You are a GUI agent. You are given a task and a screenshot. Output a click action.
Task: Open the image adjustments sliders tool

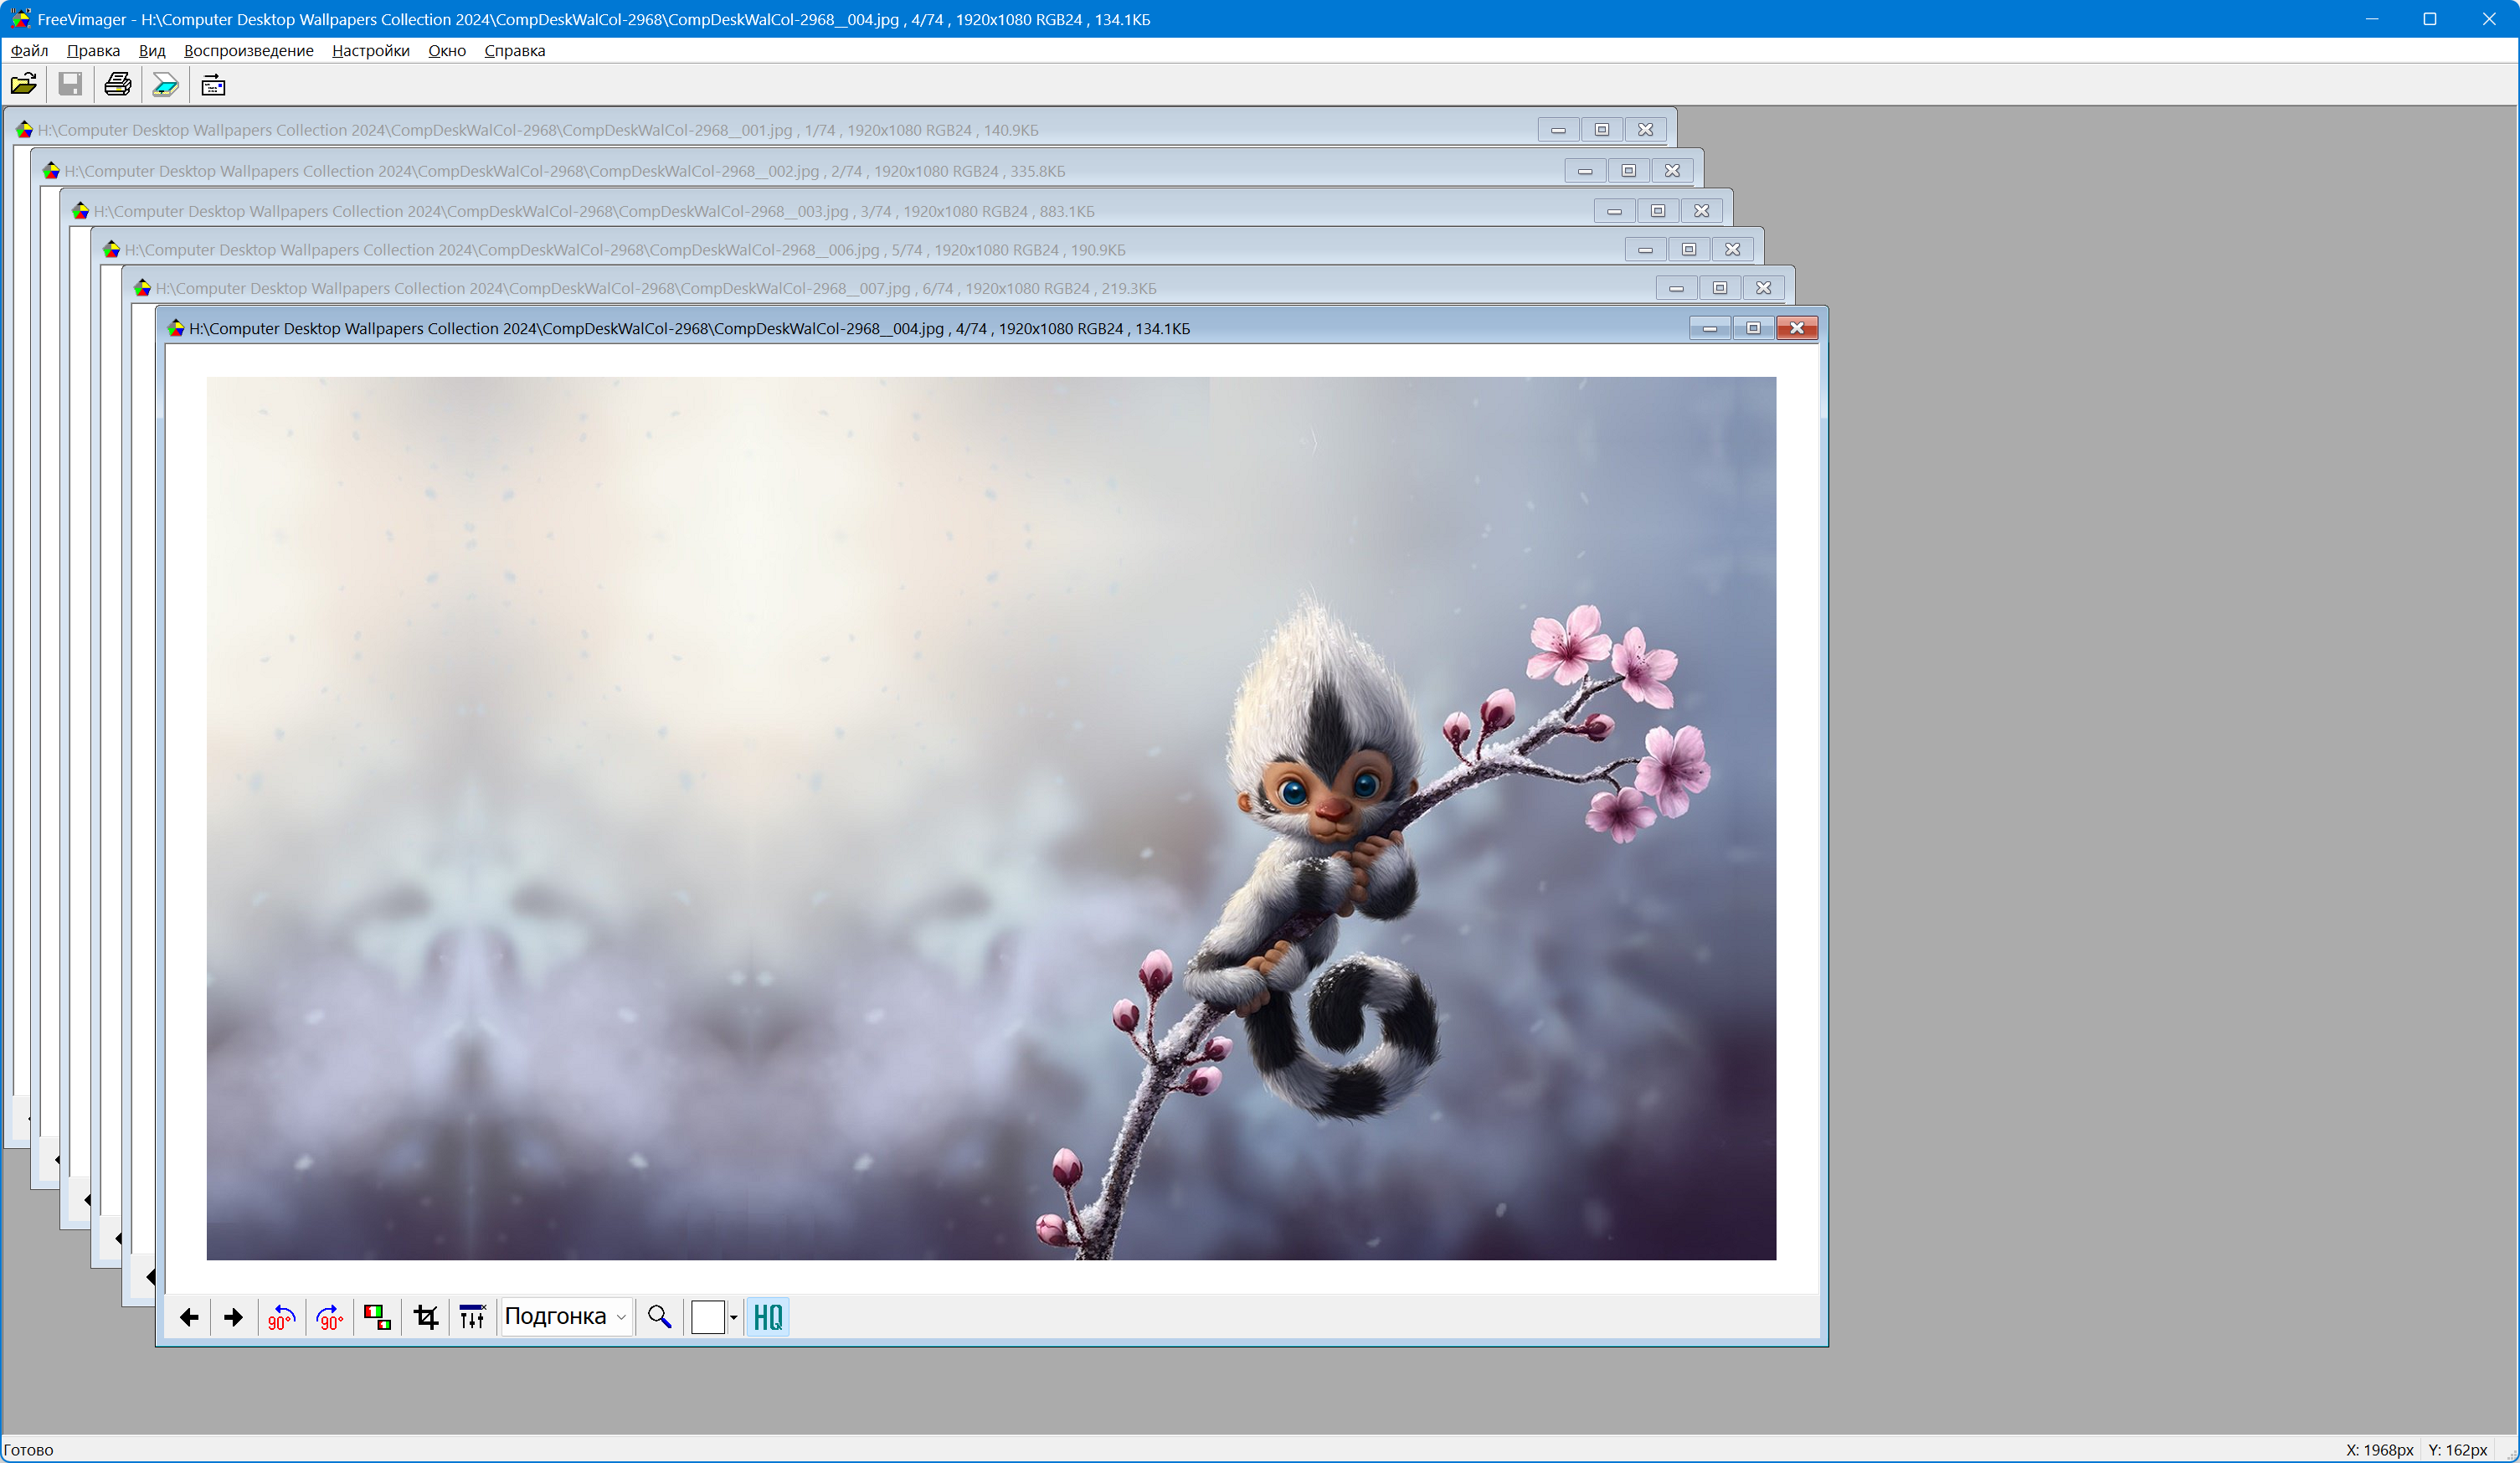(x=472, y=1317)
